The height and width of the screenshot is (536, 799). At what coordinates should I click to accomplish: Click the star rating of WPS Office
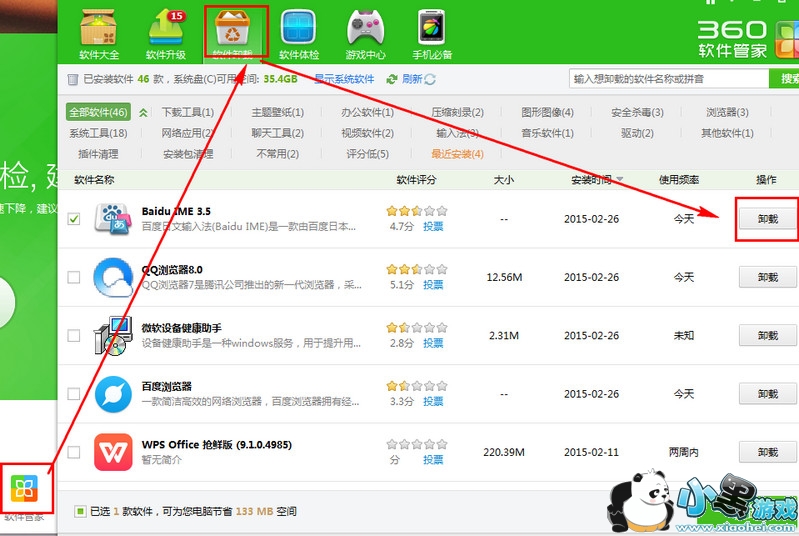coord(416,444)
